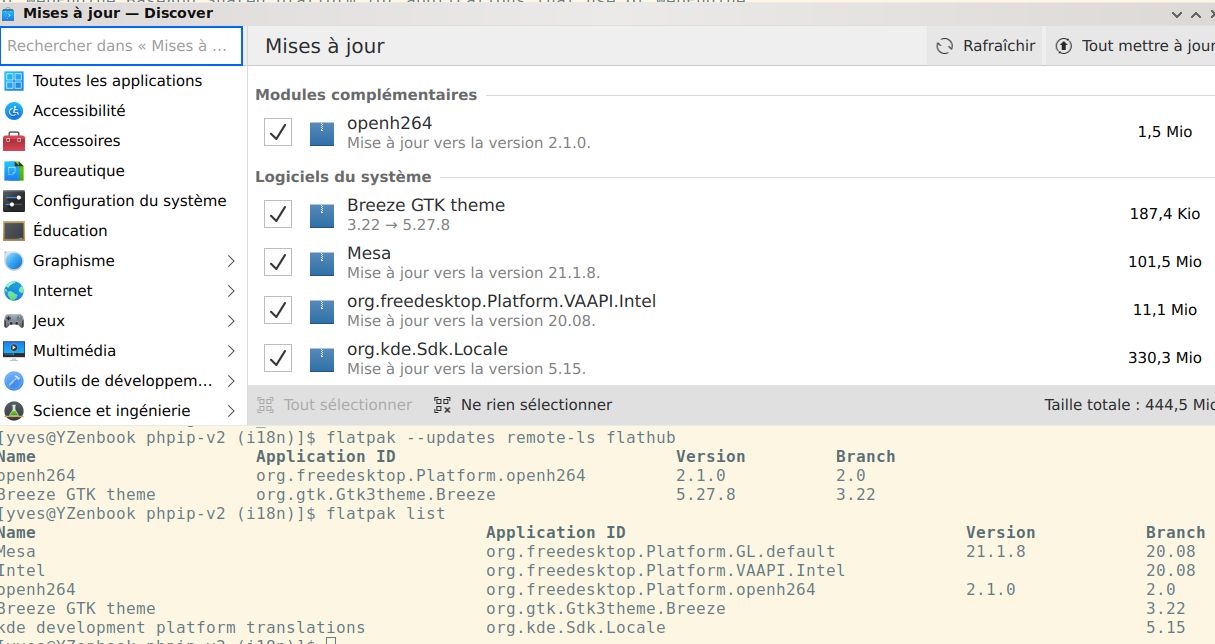The width and height of the screenshot is (1215, 644).
Task: Click org.freedesktop.Platform.GL.default in terminal
Action: 660,551
